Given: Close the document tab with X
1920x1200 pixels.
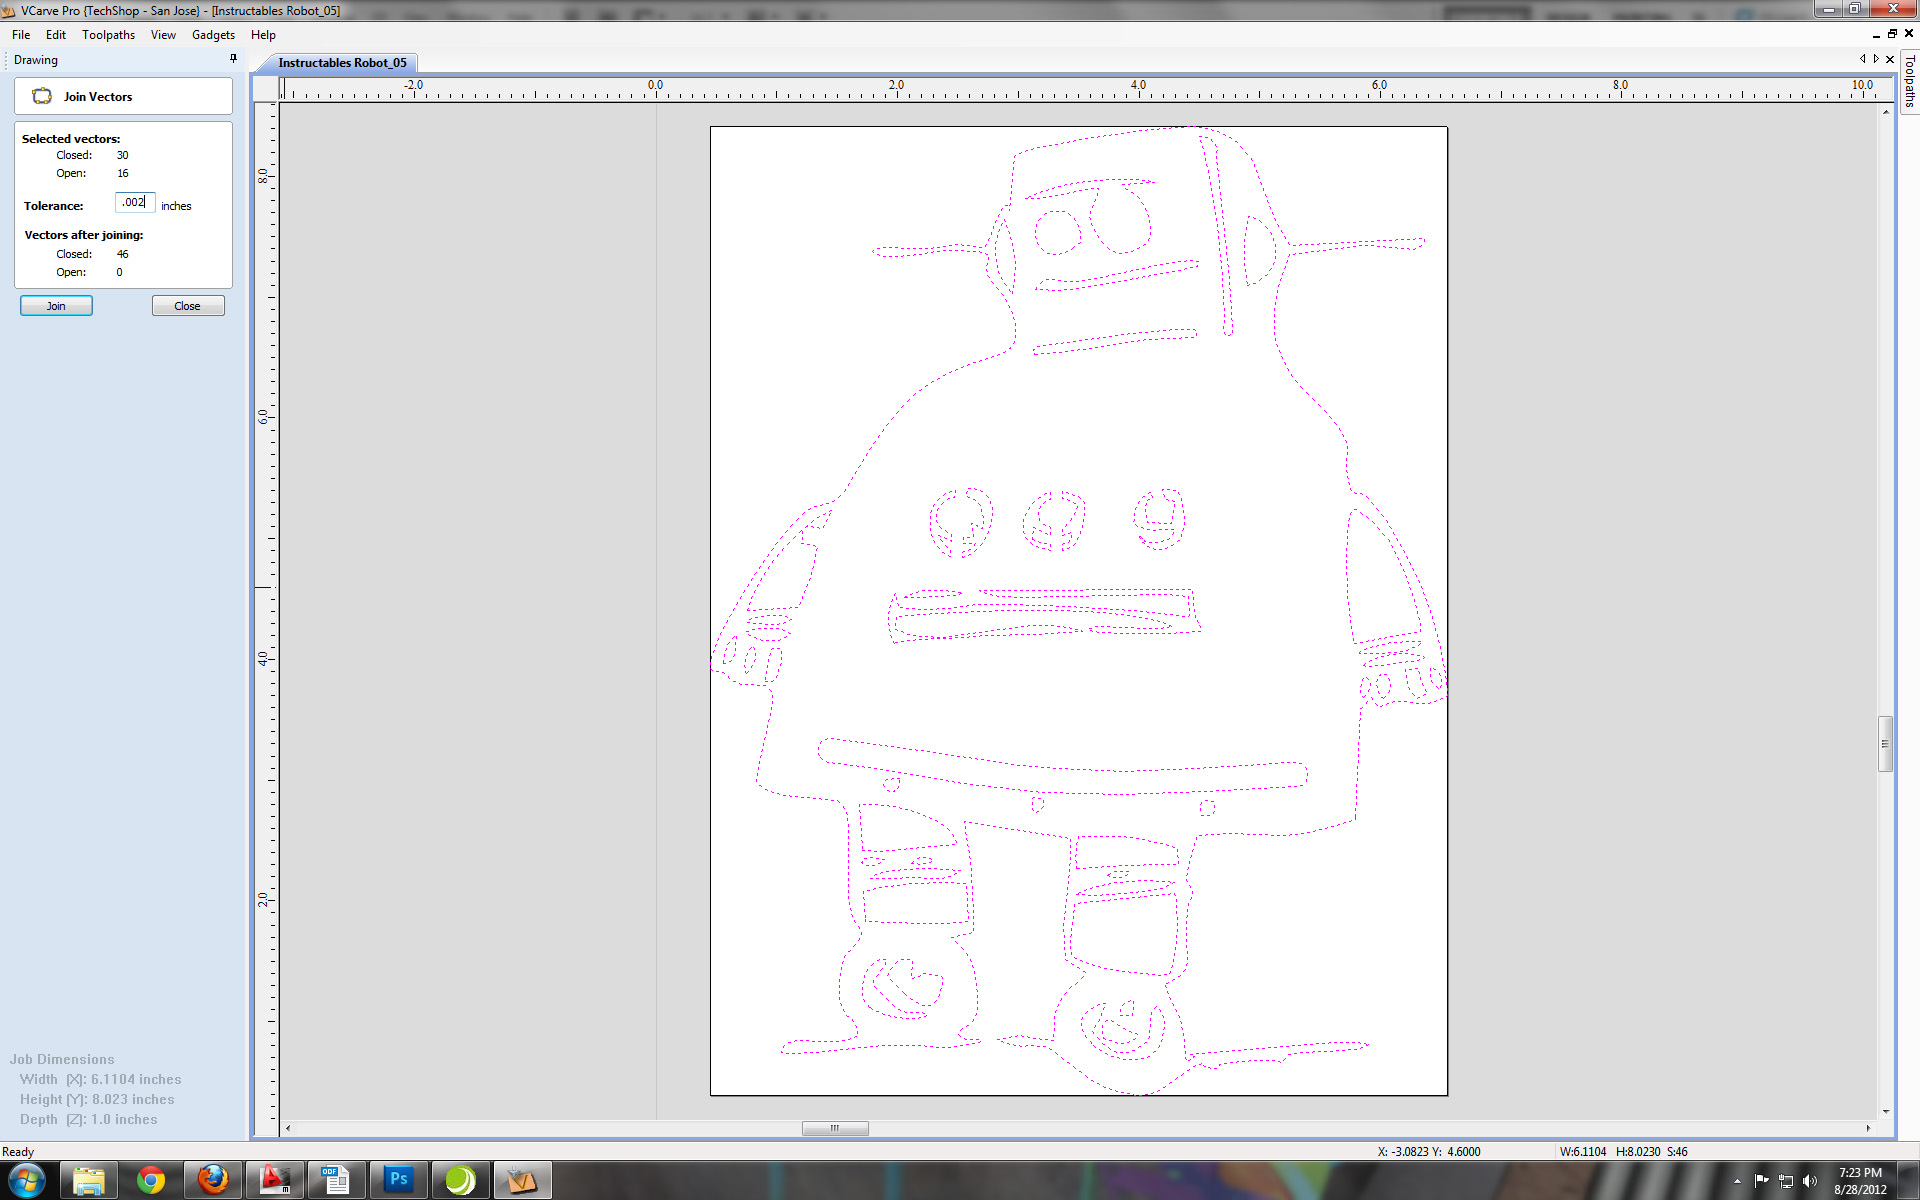Looking at the screenshot, I should (x=1890, y=60).
